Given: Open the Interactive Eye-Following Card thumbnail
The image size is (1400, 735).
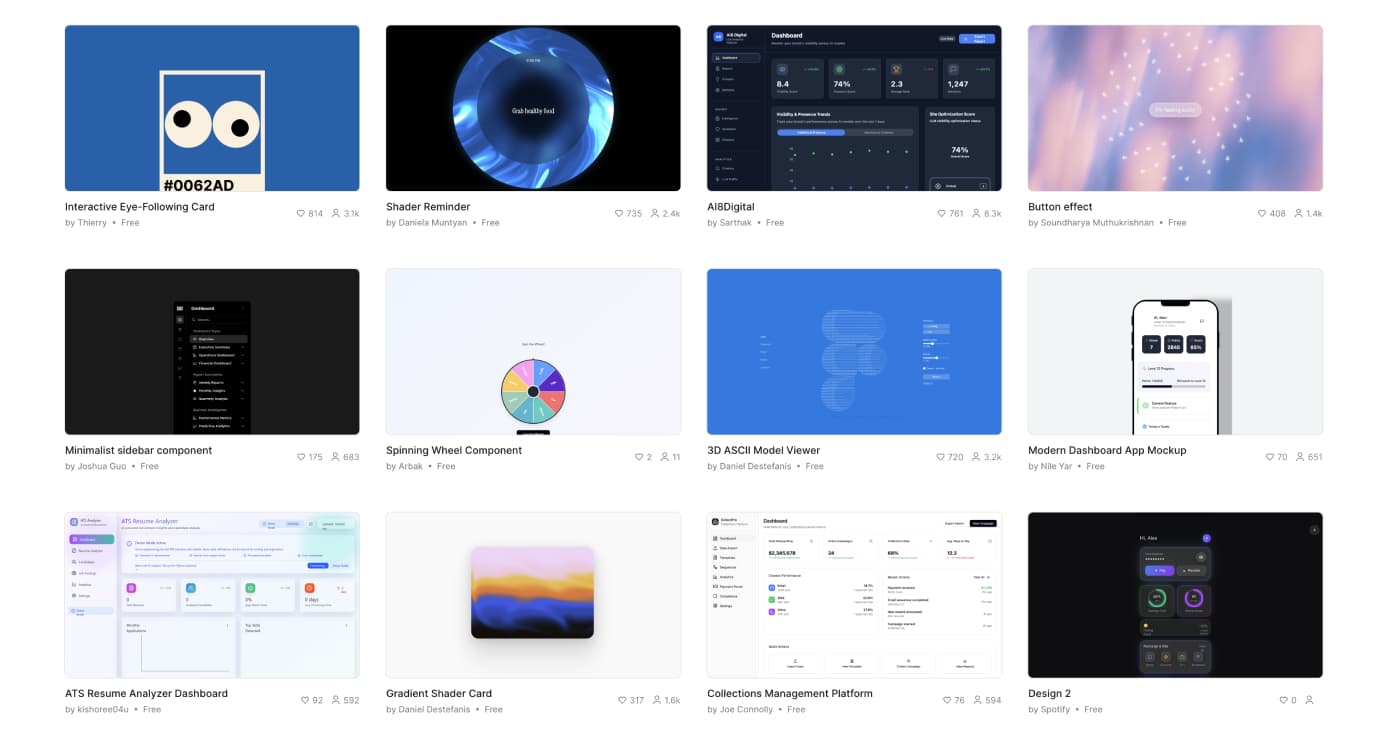Looking at the screenshot, I should pyautogui.click(x=212, y=108).
